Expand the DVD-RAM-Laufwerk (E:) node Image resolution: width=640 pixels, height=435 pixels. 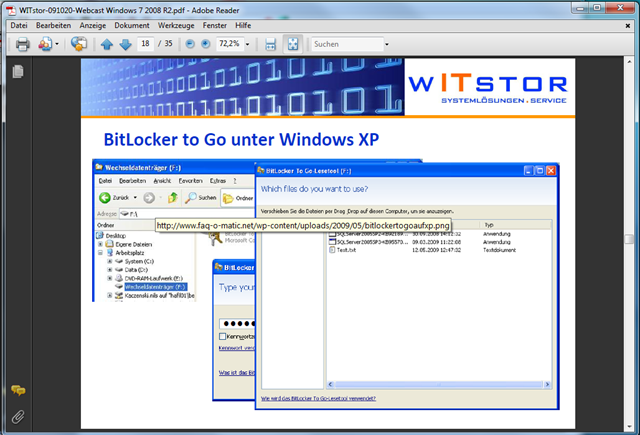109,278
